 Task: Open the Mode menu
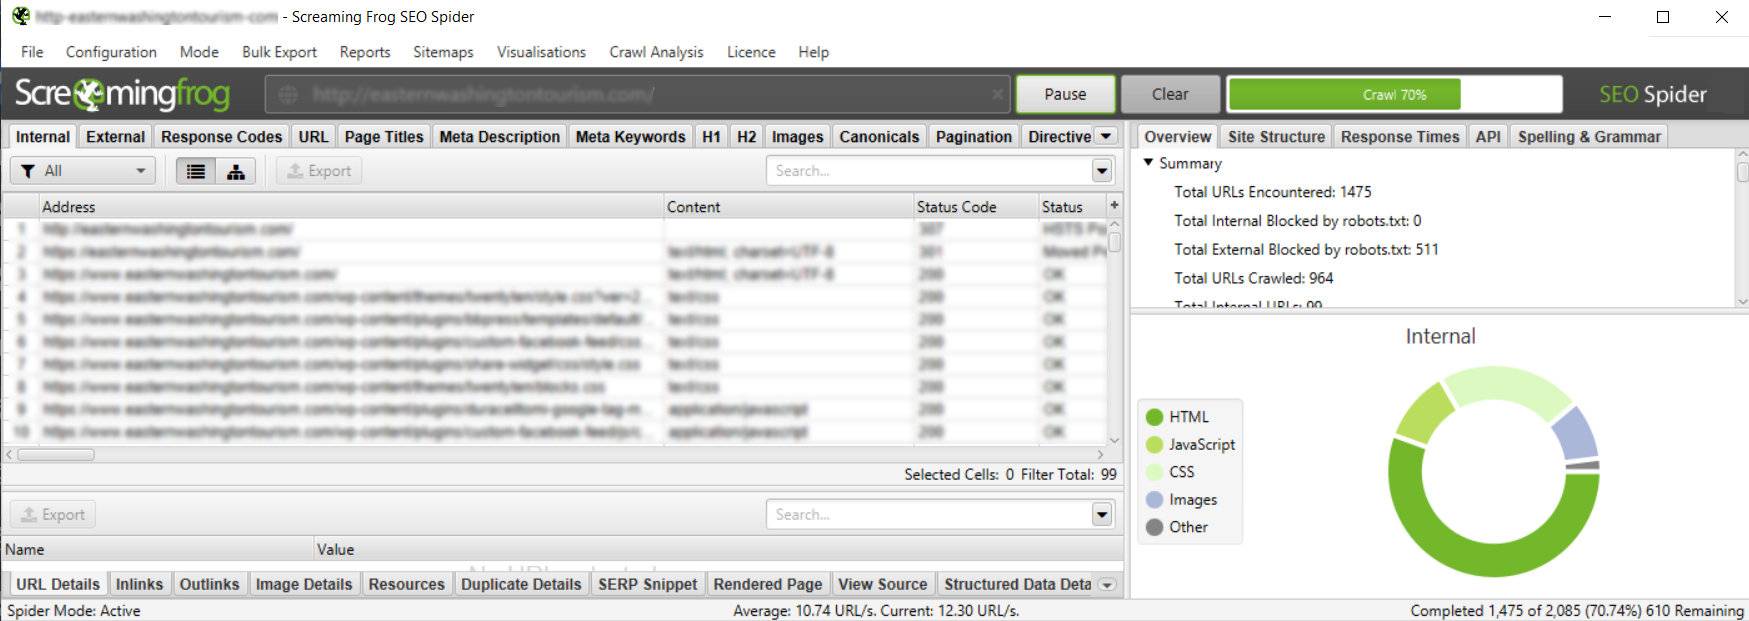pos(199,52)
